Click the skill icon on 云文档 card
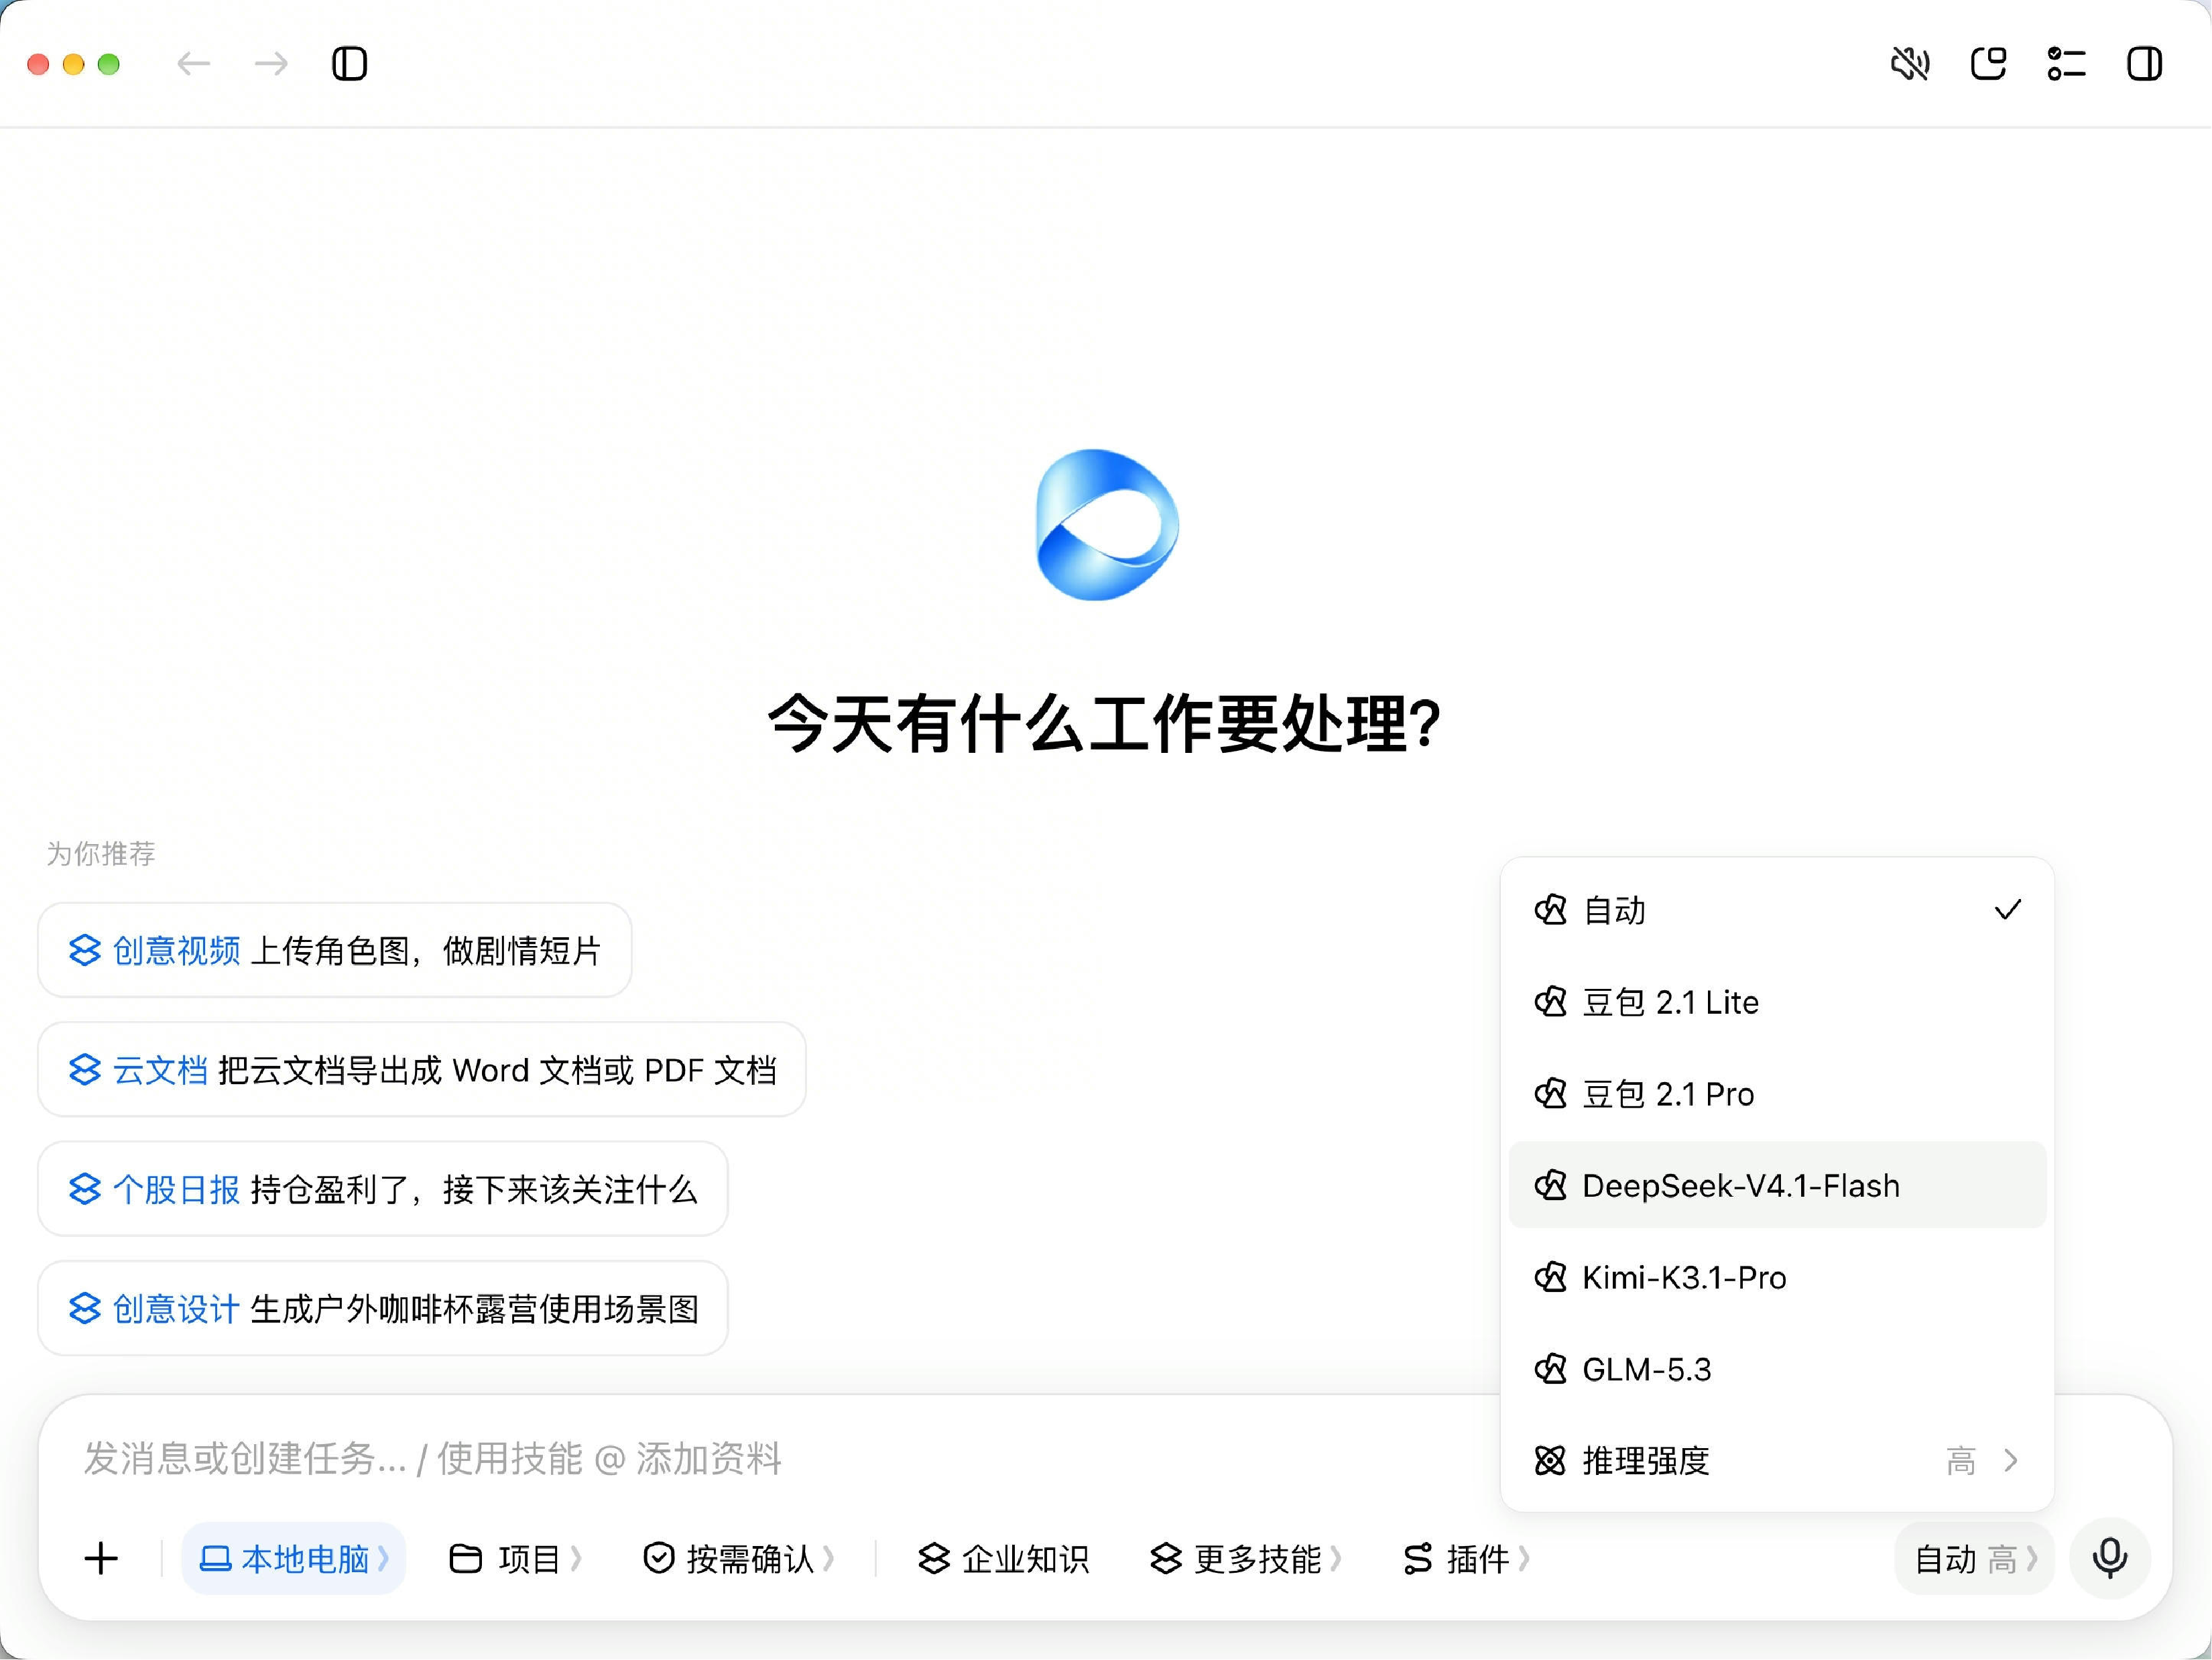The image size is (2212, 1660). click(85, 1070)
